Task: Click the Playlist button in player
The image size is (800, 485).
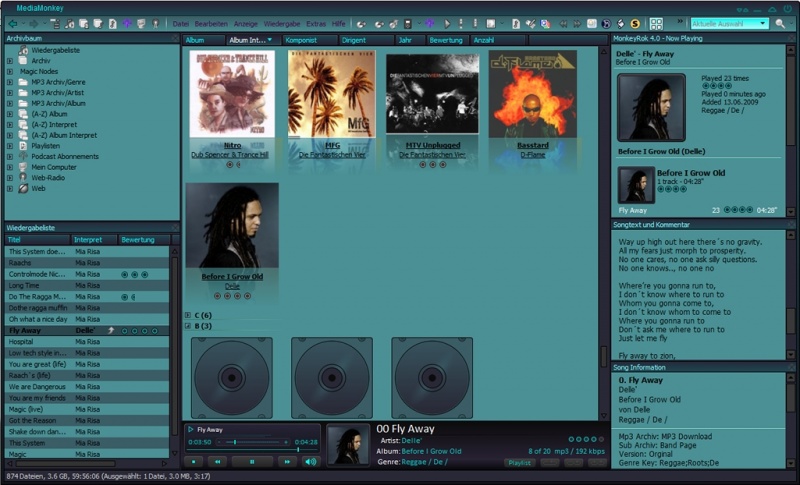Action: 519,463
